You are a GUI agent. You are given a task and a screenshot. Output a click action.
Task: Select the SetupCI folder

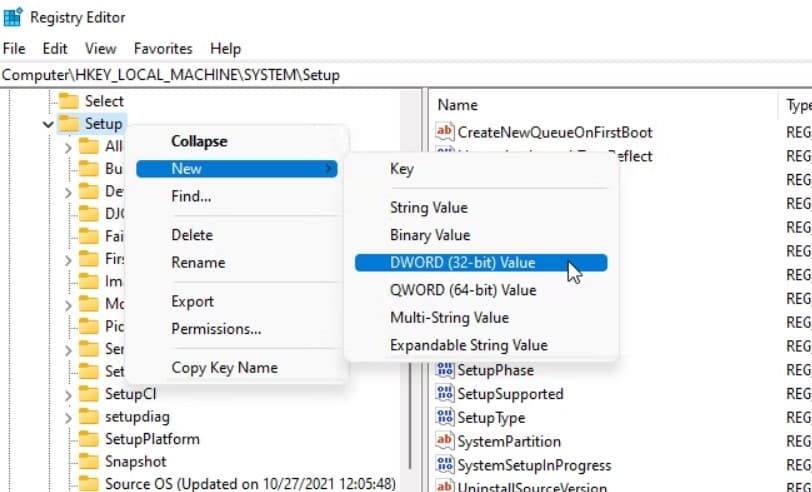tap(130, 394)
